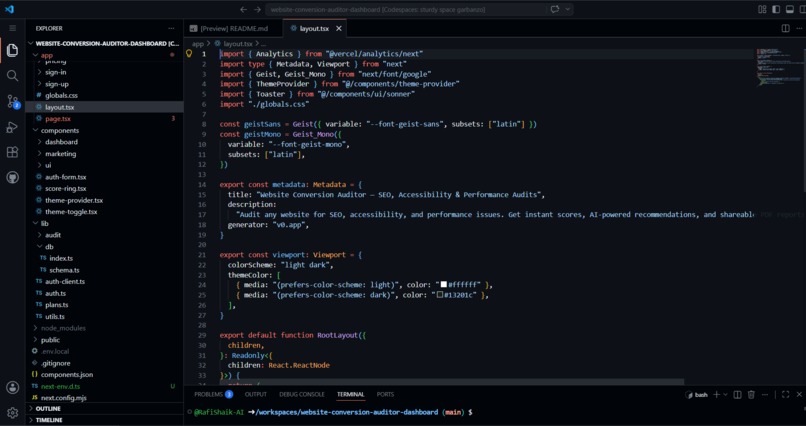Click the app breadcrumb segment
806x426 pixels.
point(198,44)
